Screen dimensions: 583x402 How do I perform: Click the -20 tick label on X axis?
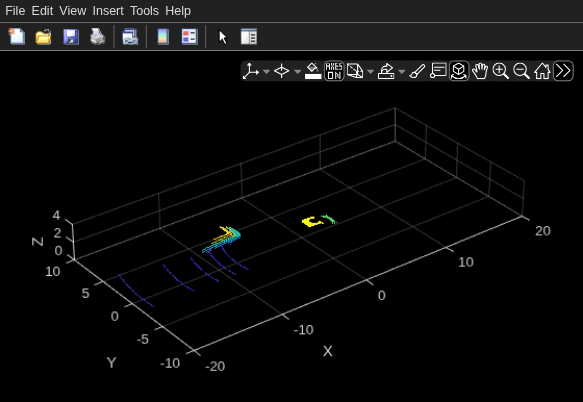click(215, 366)
